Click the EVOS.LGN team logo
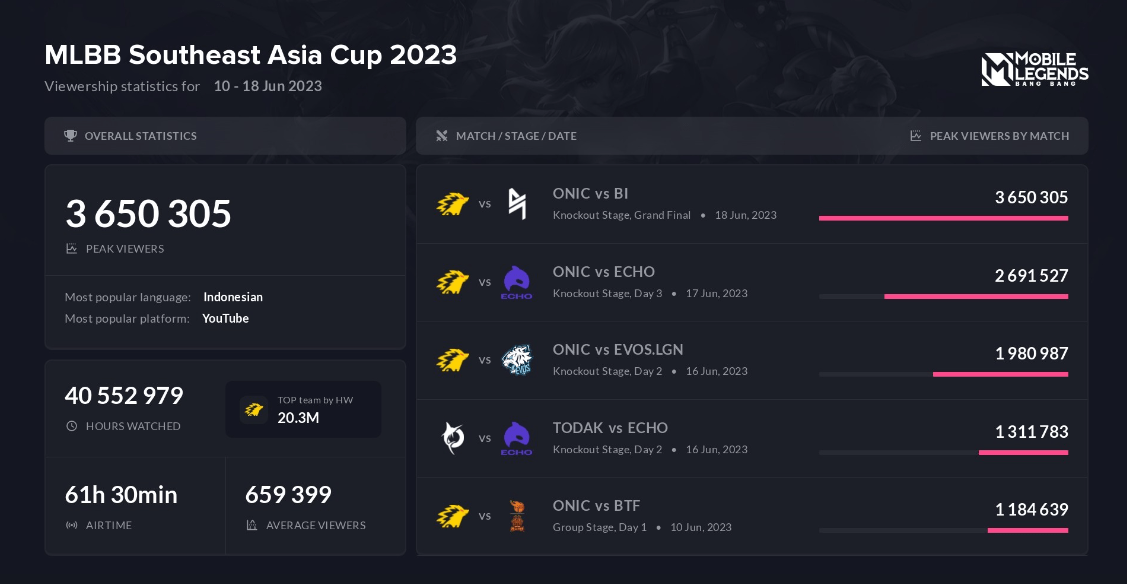Screen dimensions: 1127x584 (x=516, y=360)
